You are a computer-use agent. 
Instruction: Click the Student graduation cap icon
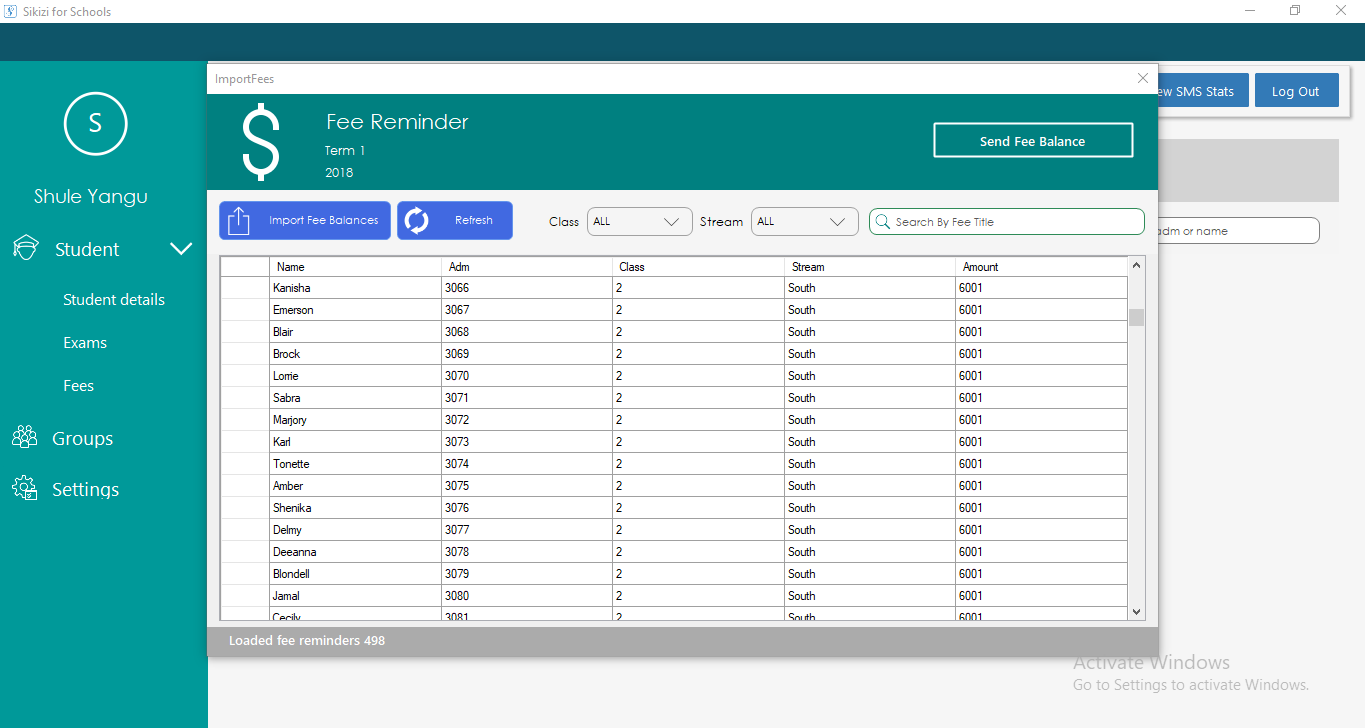[x=25, y=248]
